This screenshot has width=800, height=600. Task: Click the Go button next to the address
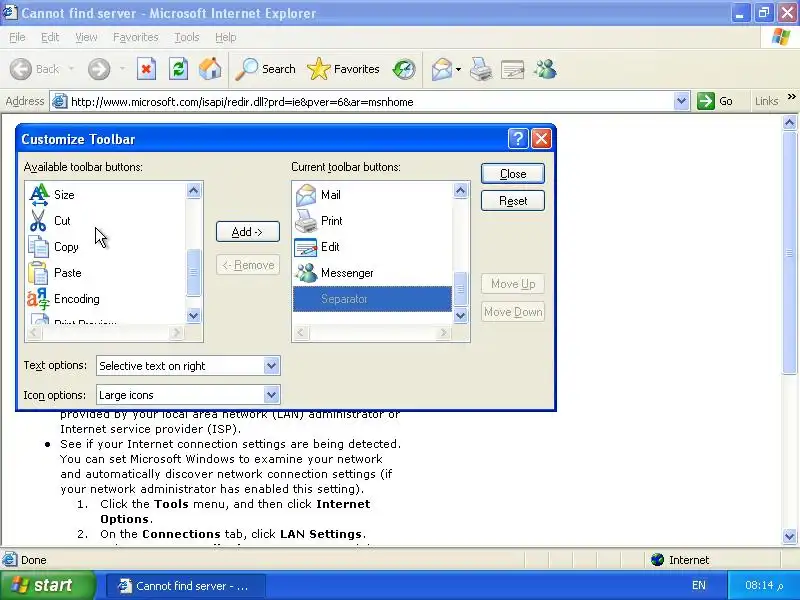[x=716, y=102]
